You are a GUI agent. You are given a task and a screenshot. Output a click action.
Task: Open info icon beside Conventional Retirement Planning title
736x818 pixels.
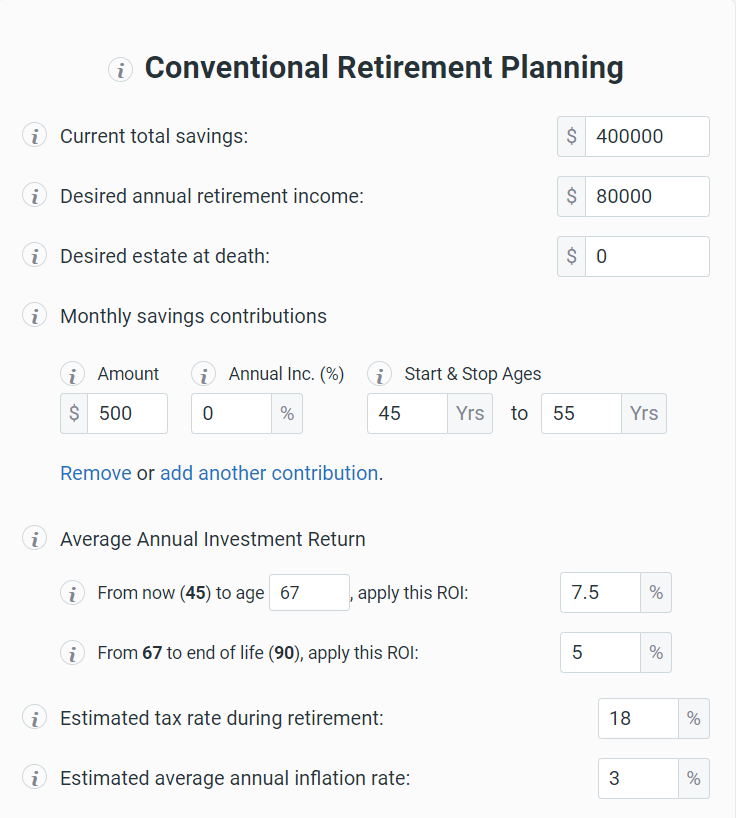pos(120,69)
